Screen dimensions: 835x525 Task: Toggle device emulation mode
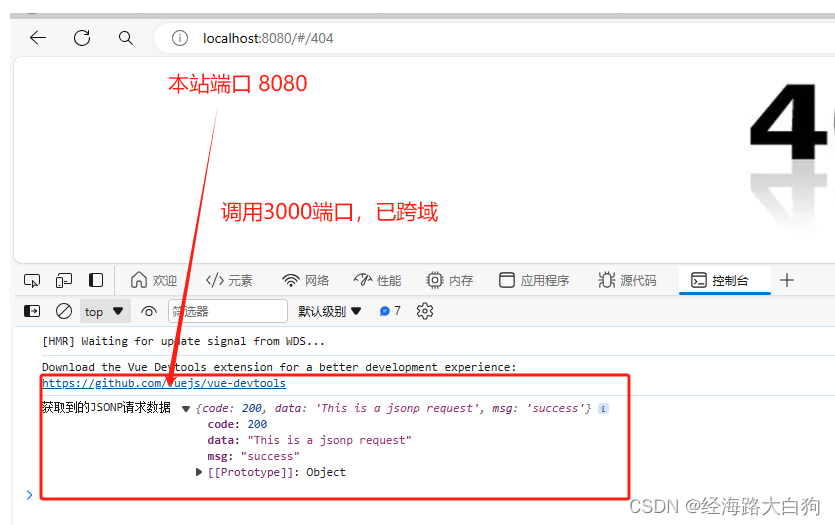point(64,281)
